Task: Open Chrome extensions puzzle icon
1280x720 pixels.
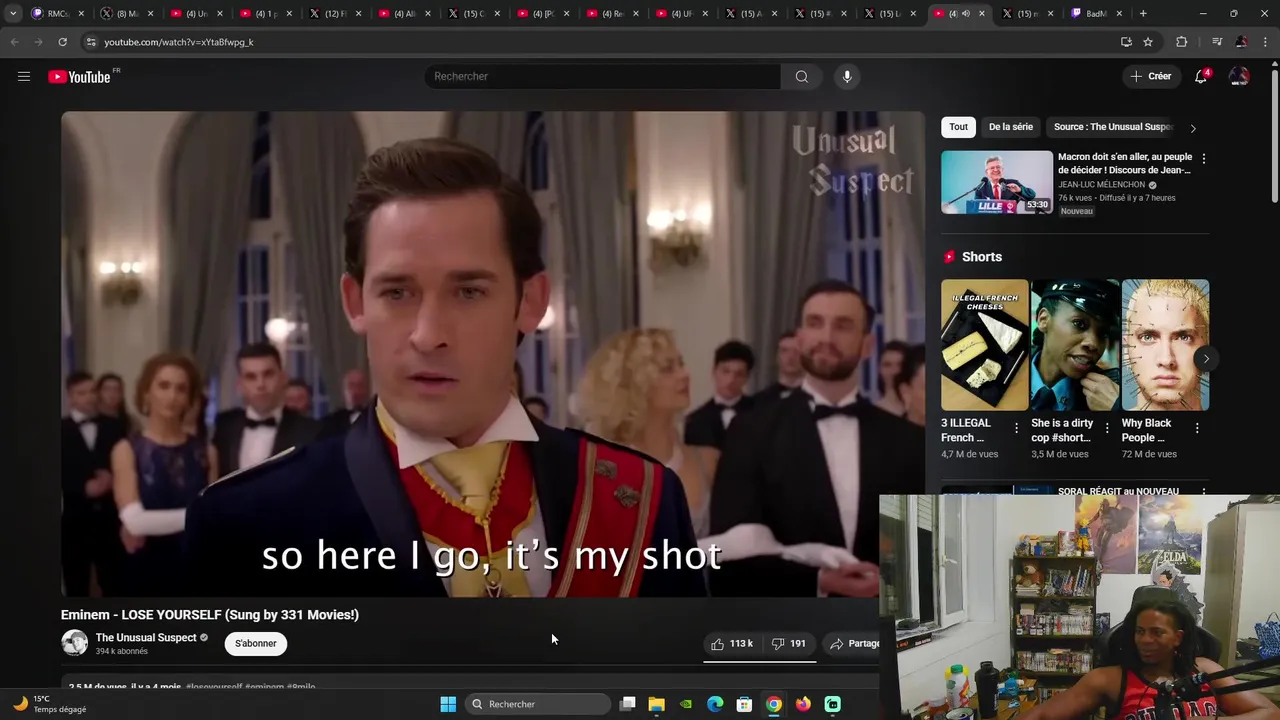Action: click(1182, 42)
